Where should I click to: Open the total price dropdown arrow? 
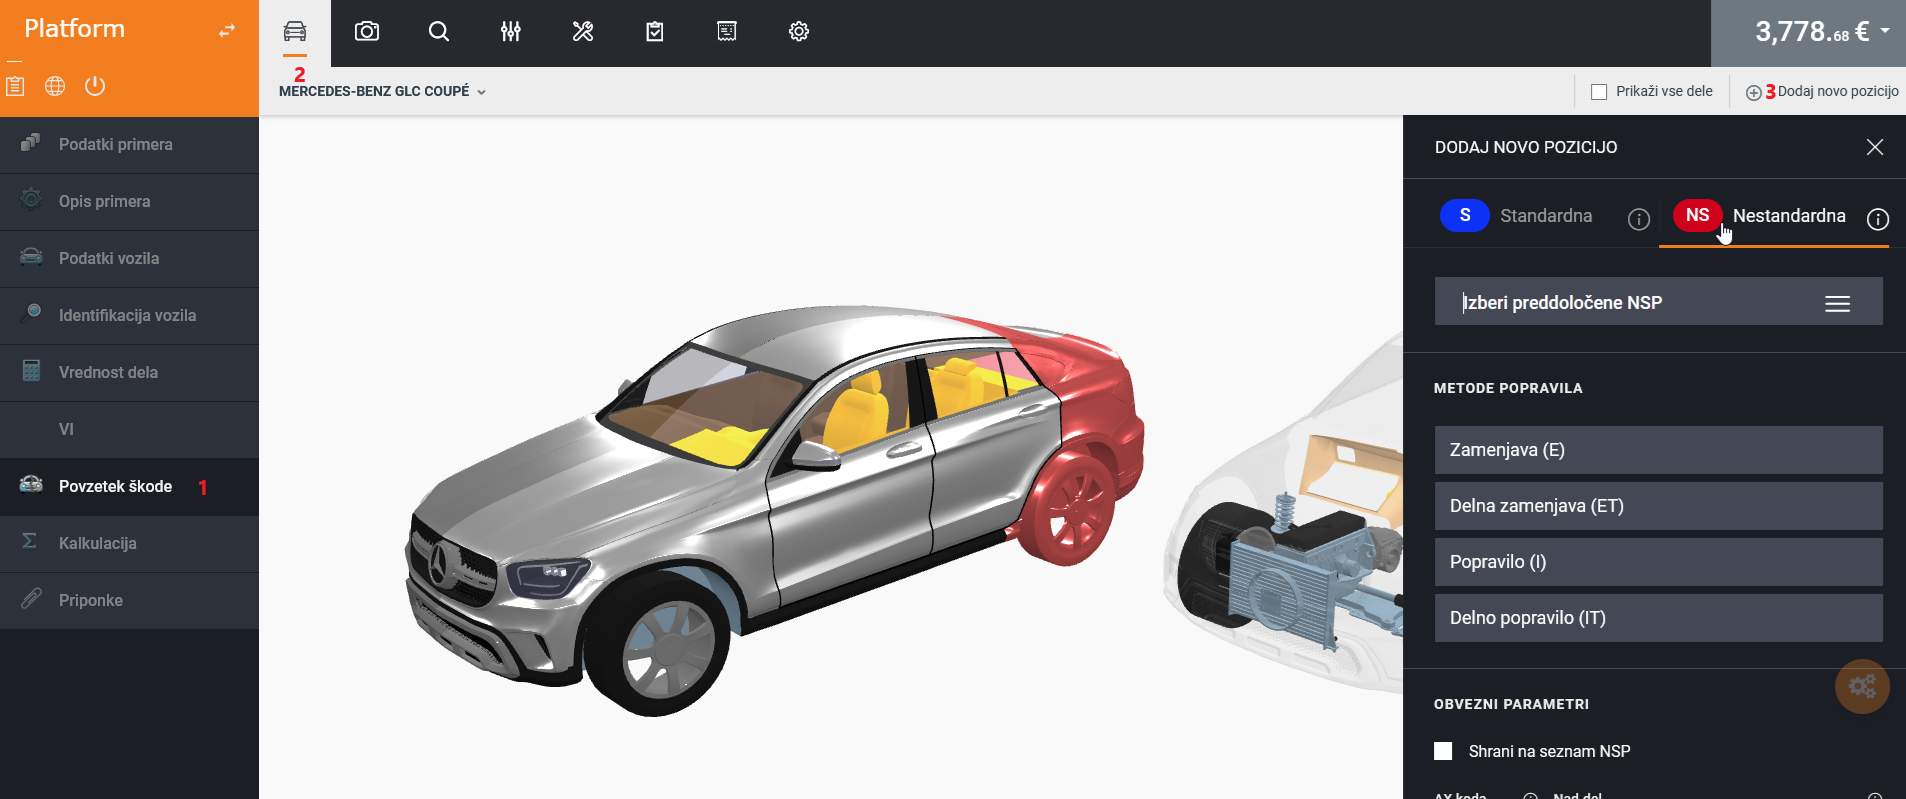(x=1885, y=30)
